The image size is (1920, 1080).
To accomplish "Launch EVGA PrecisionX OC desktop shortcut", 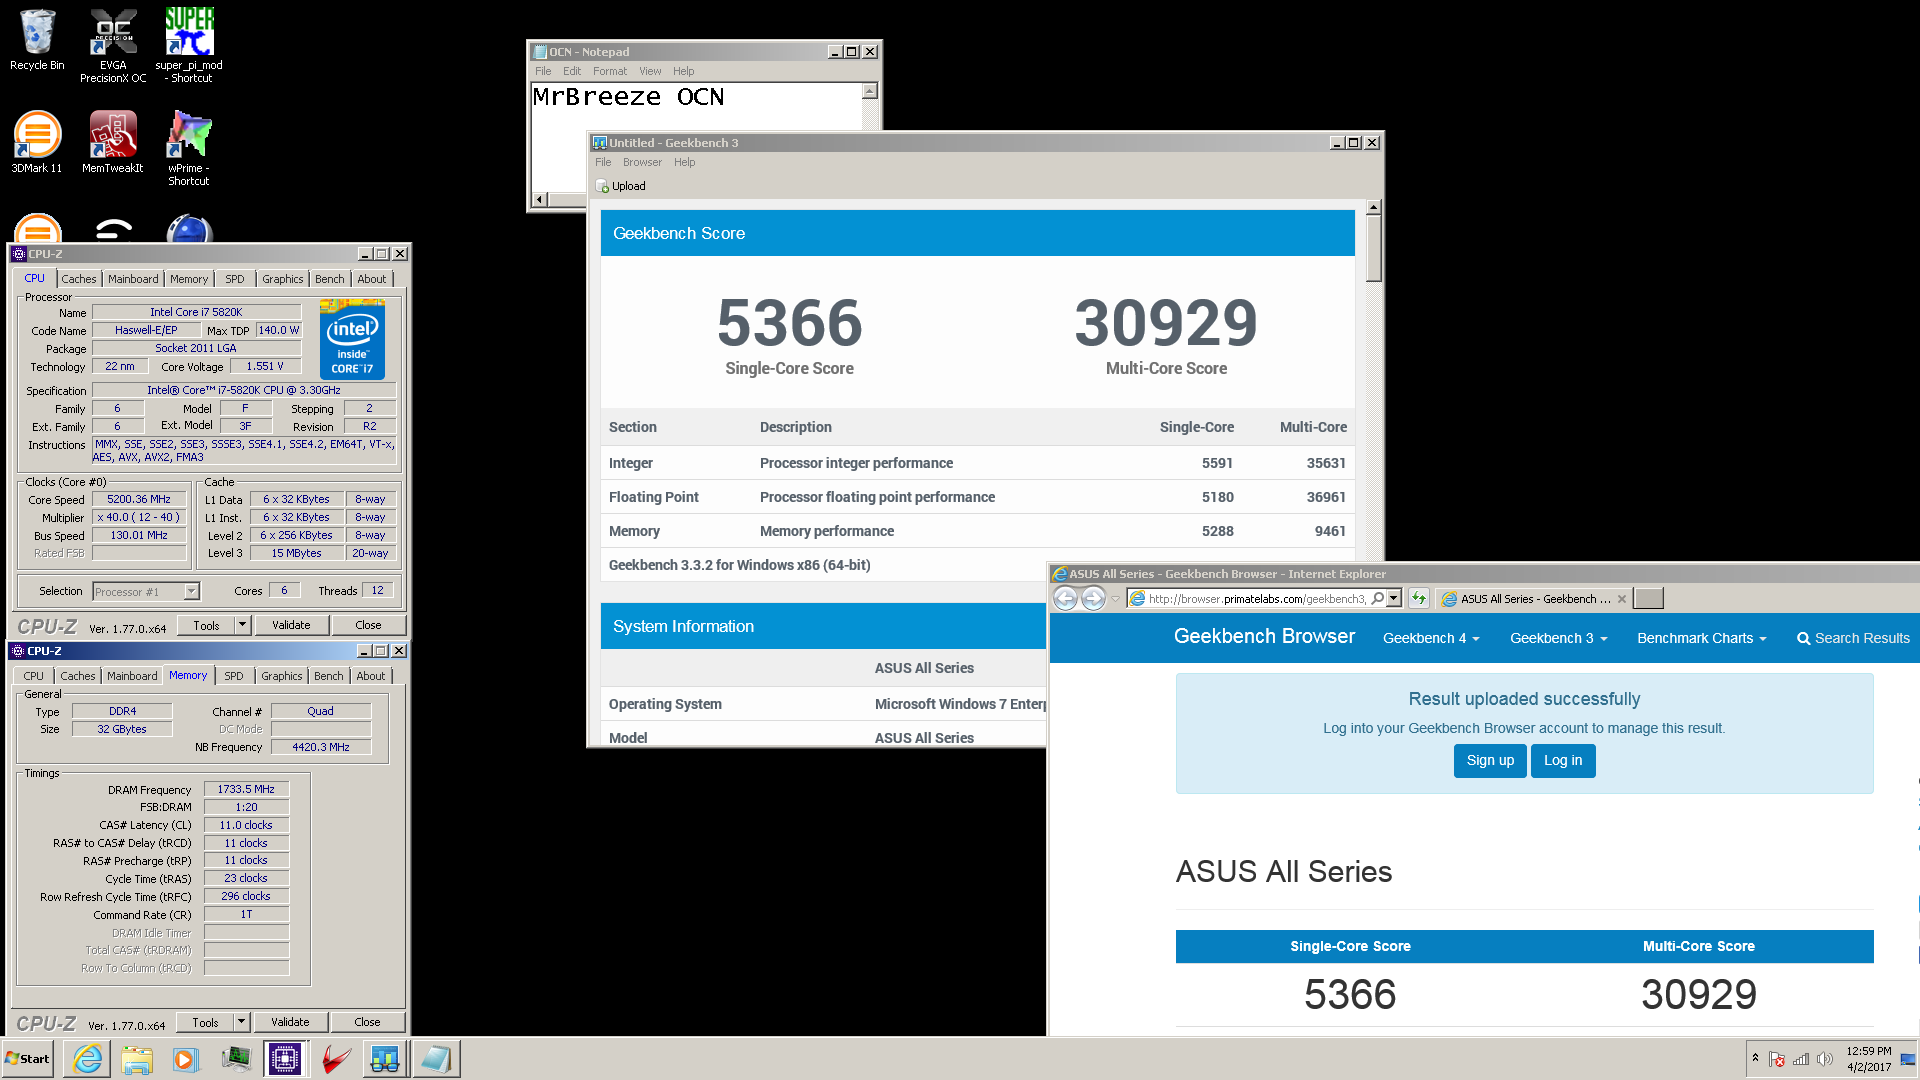I will tap(113, 45).
